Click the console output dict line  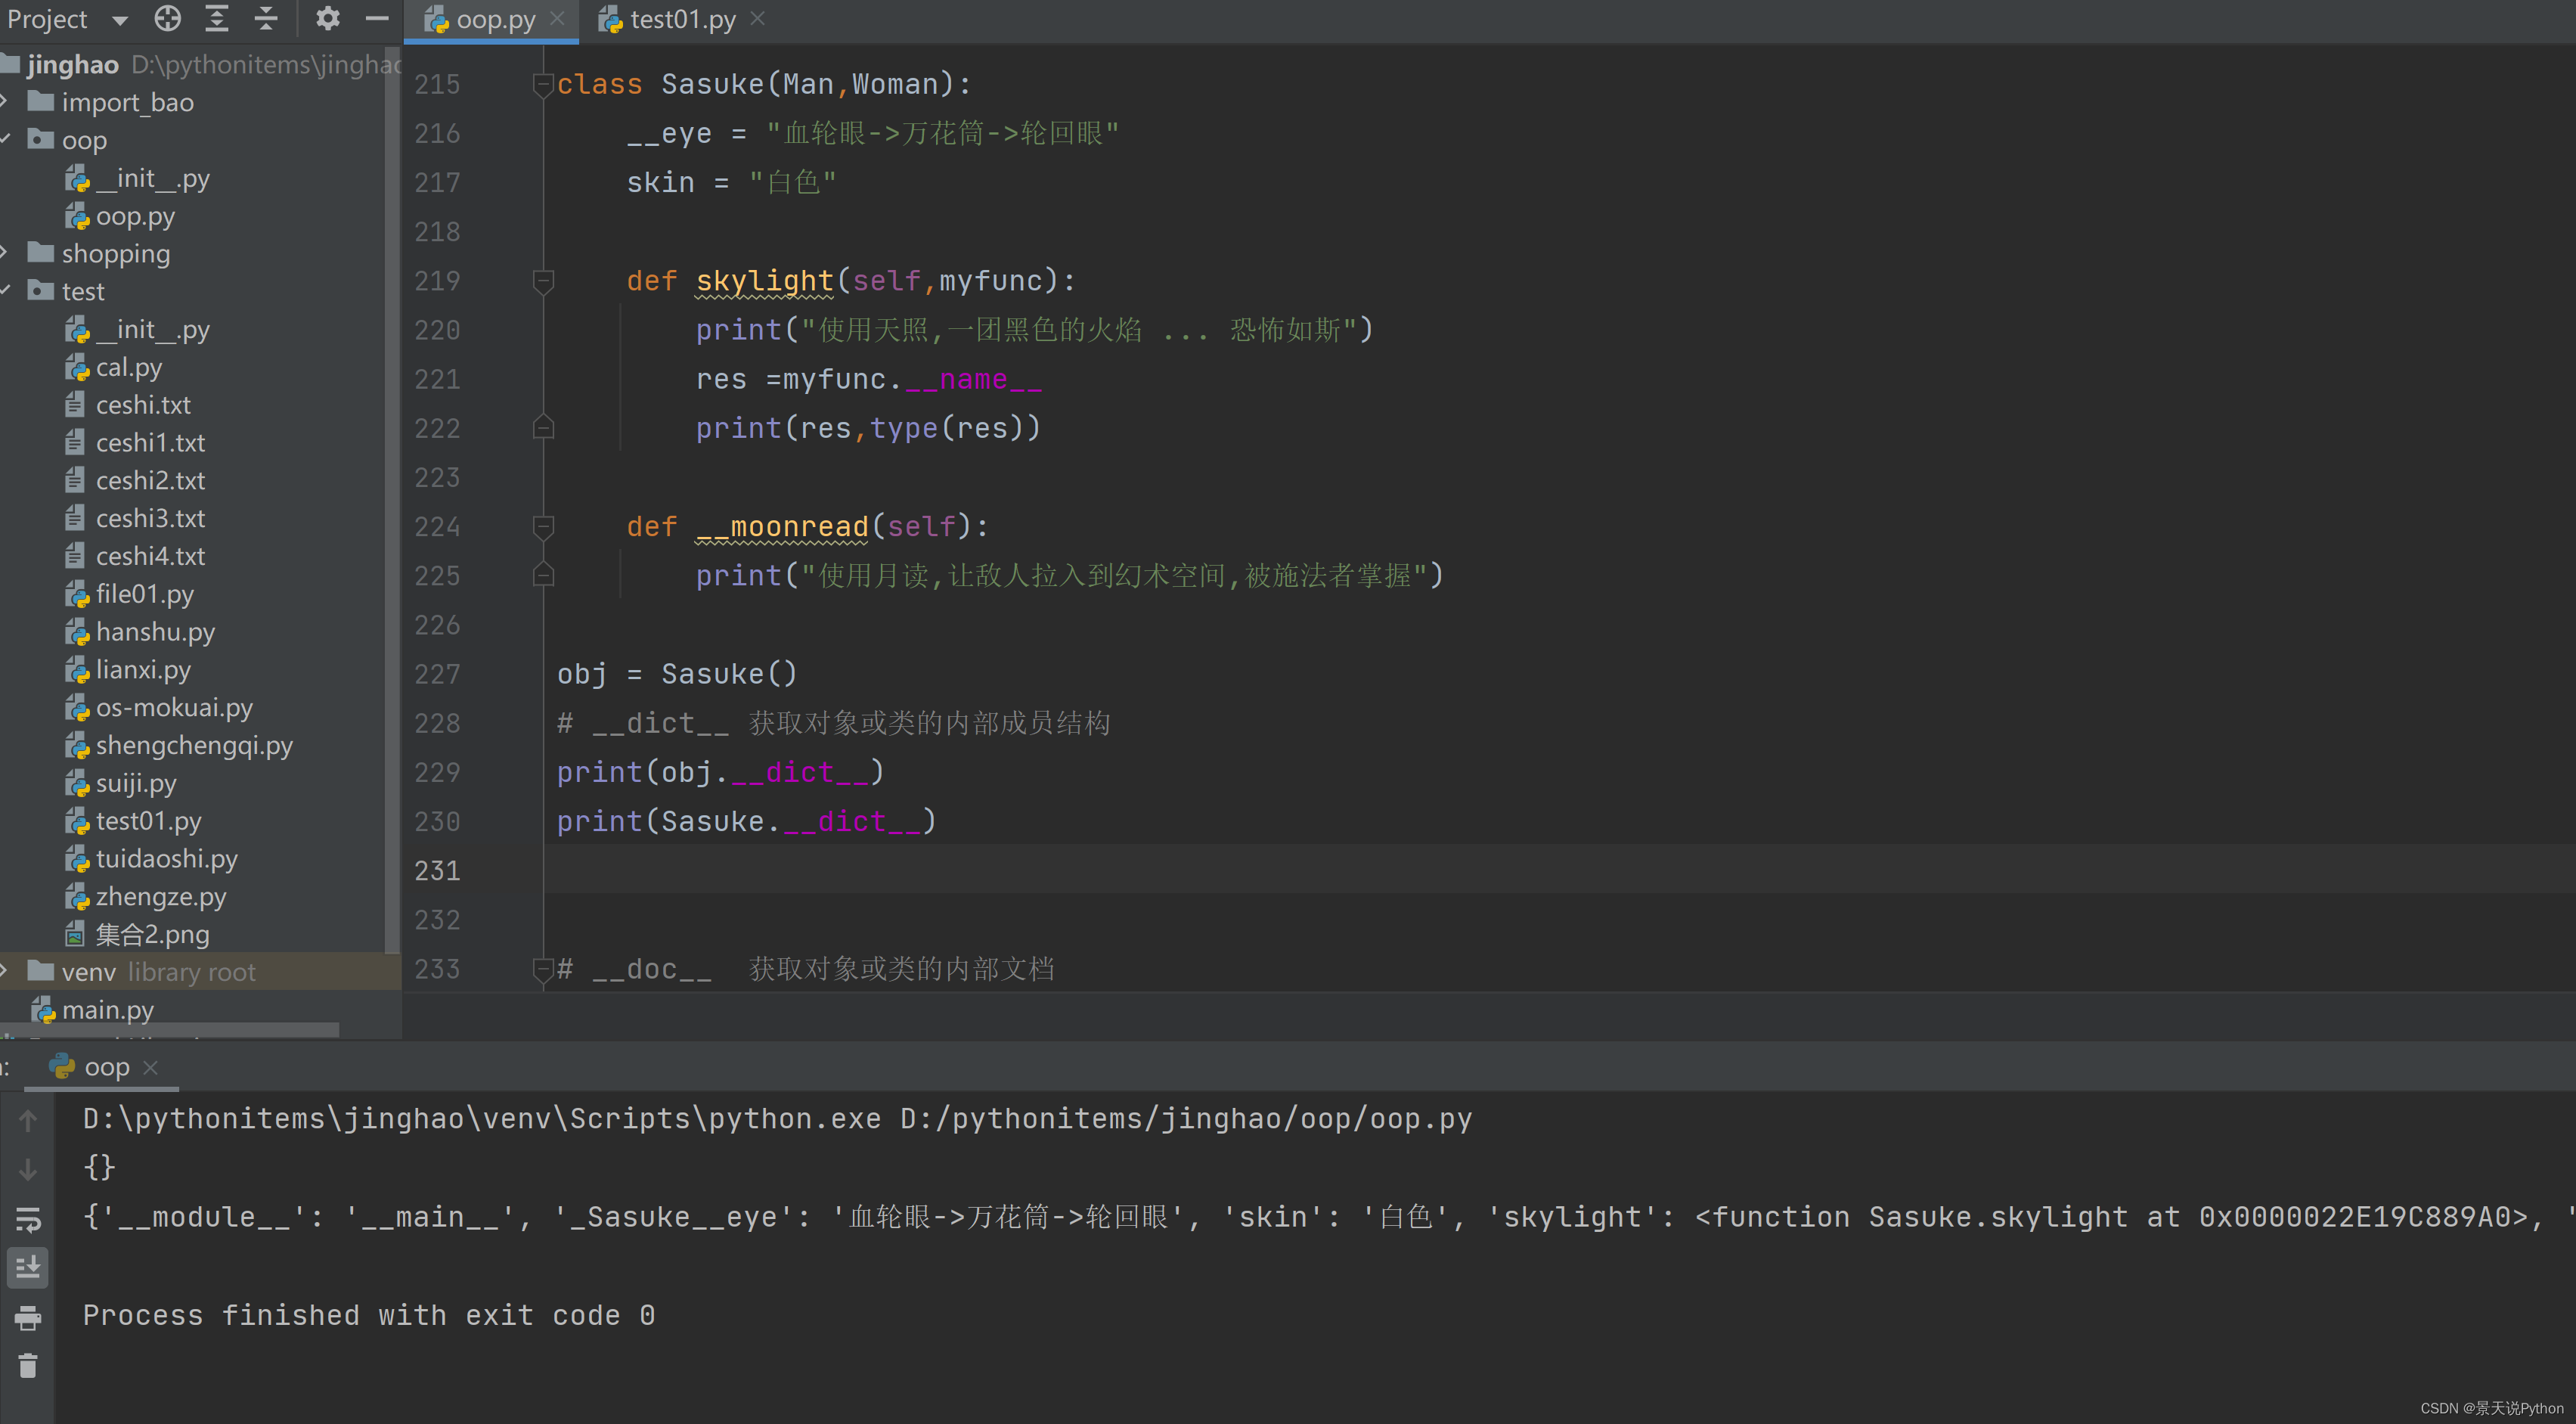pyautogui.click(x=1328, y=1218)
